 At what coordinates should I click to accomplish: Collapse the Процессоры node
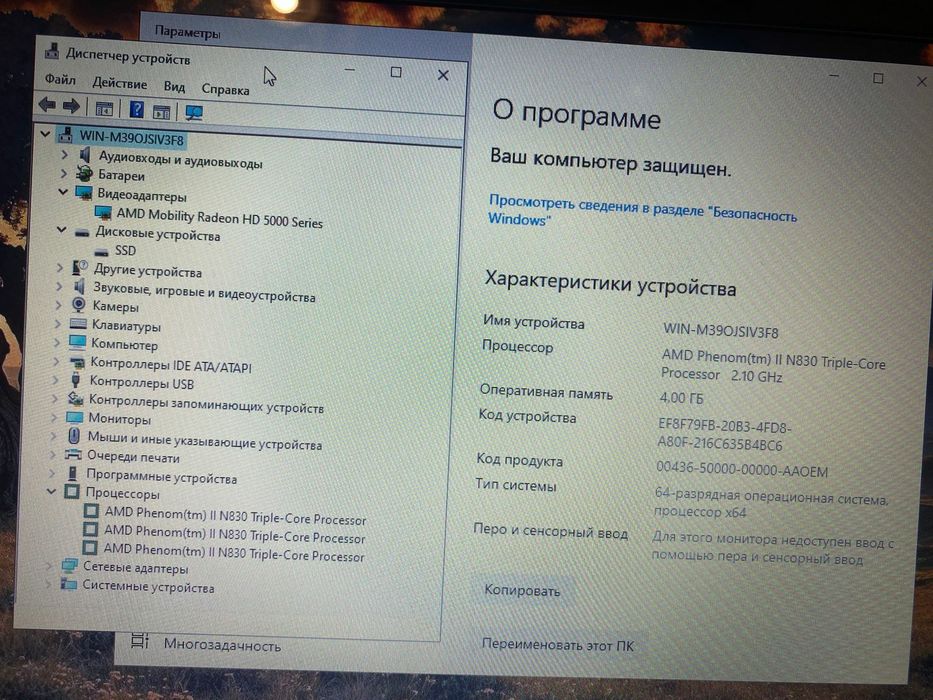point(51,492)
